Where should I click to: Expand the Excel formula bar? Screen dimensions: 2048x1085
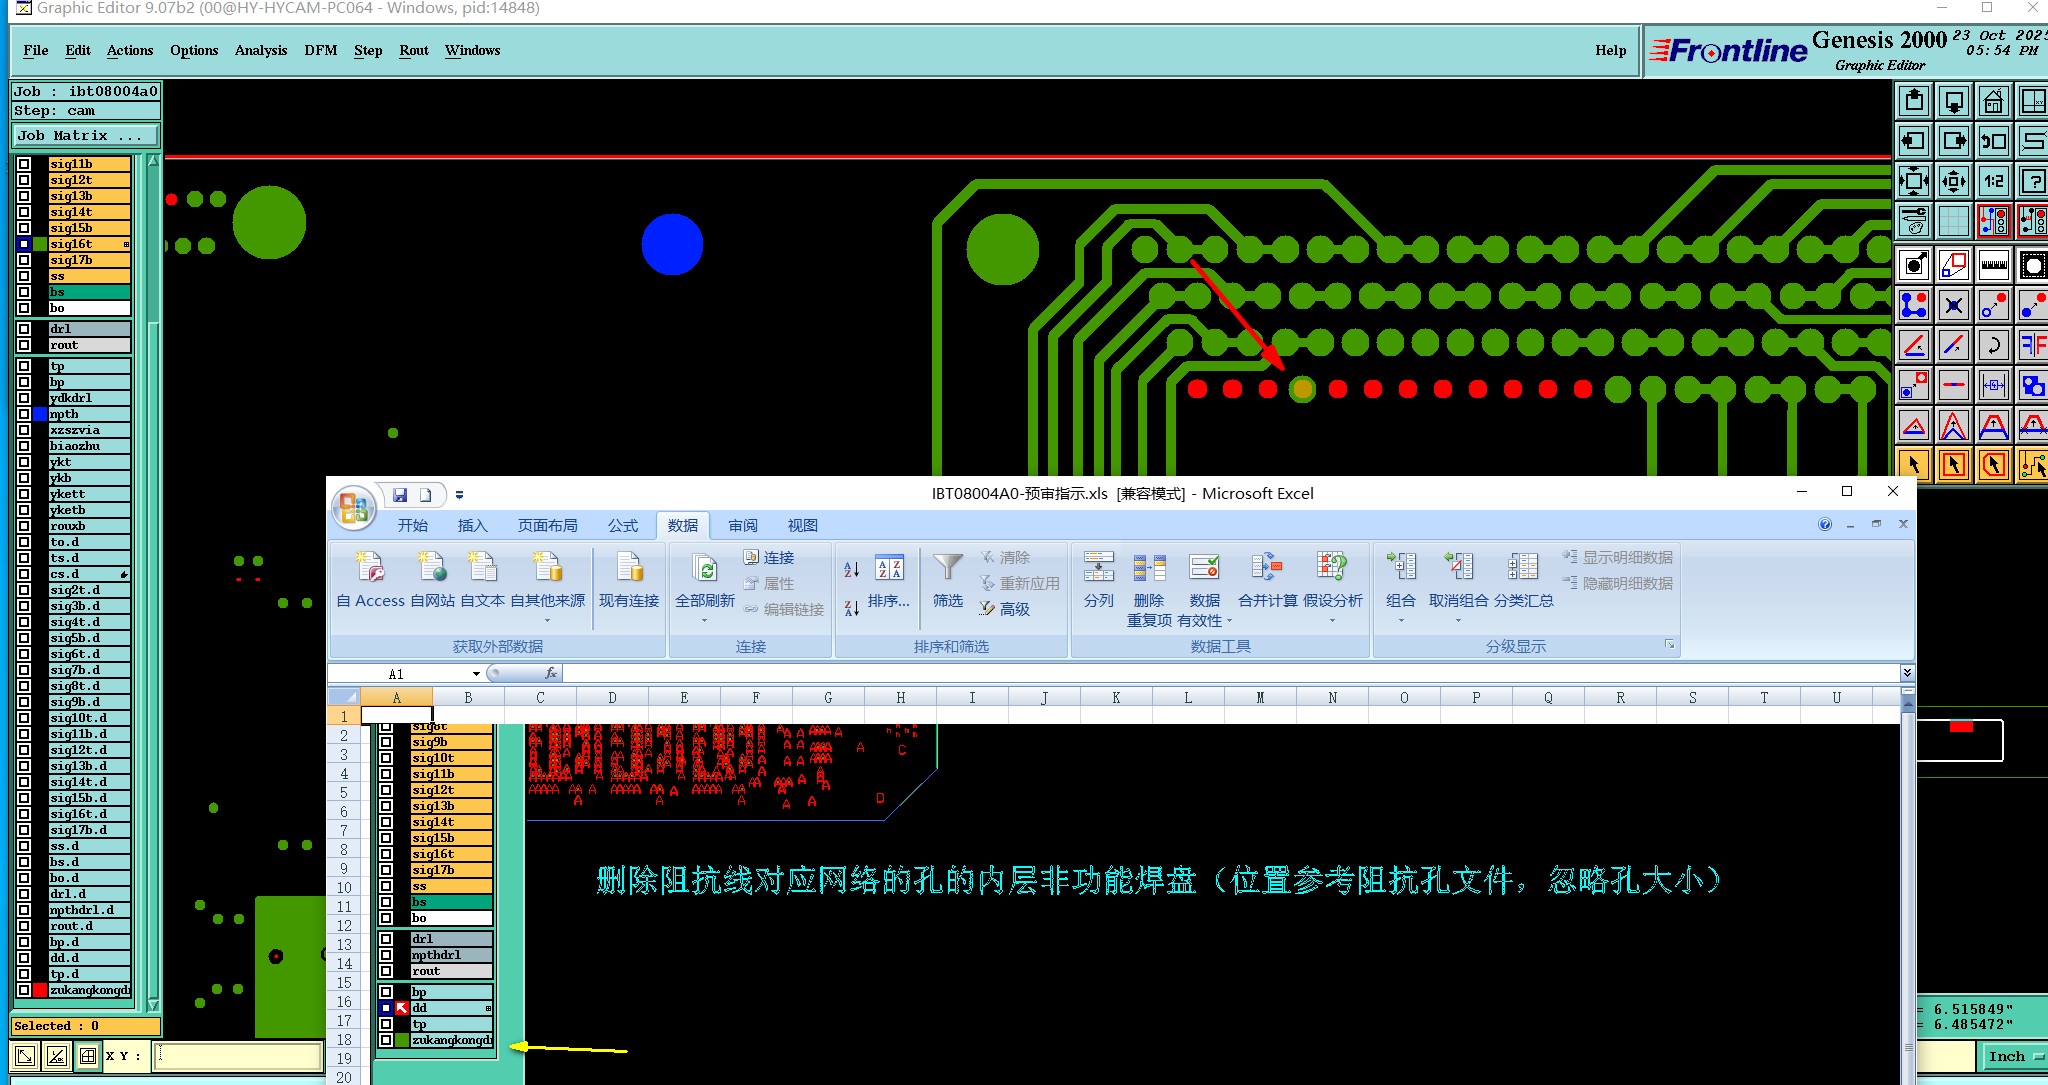(1906, 673)
